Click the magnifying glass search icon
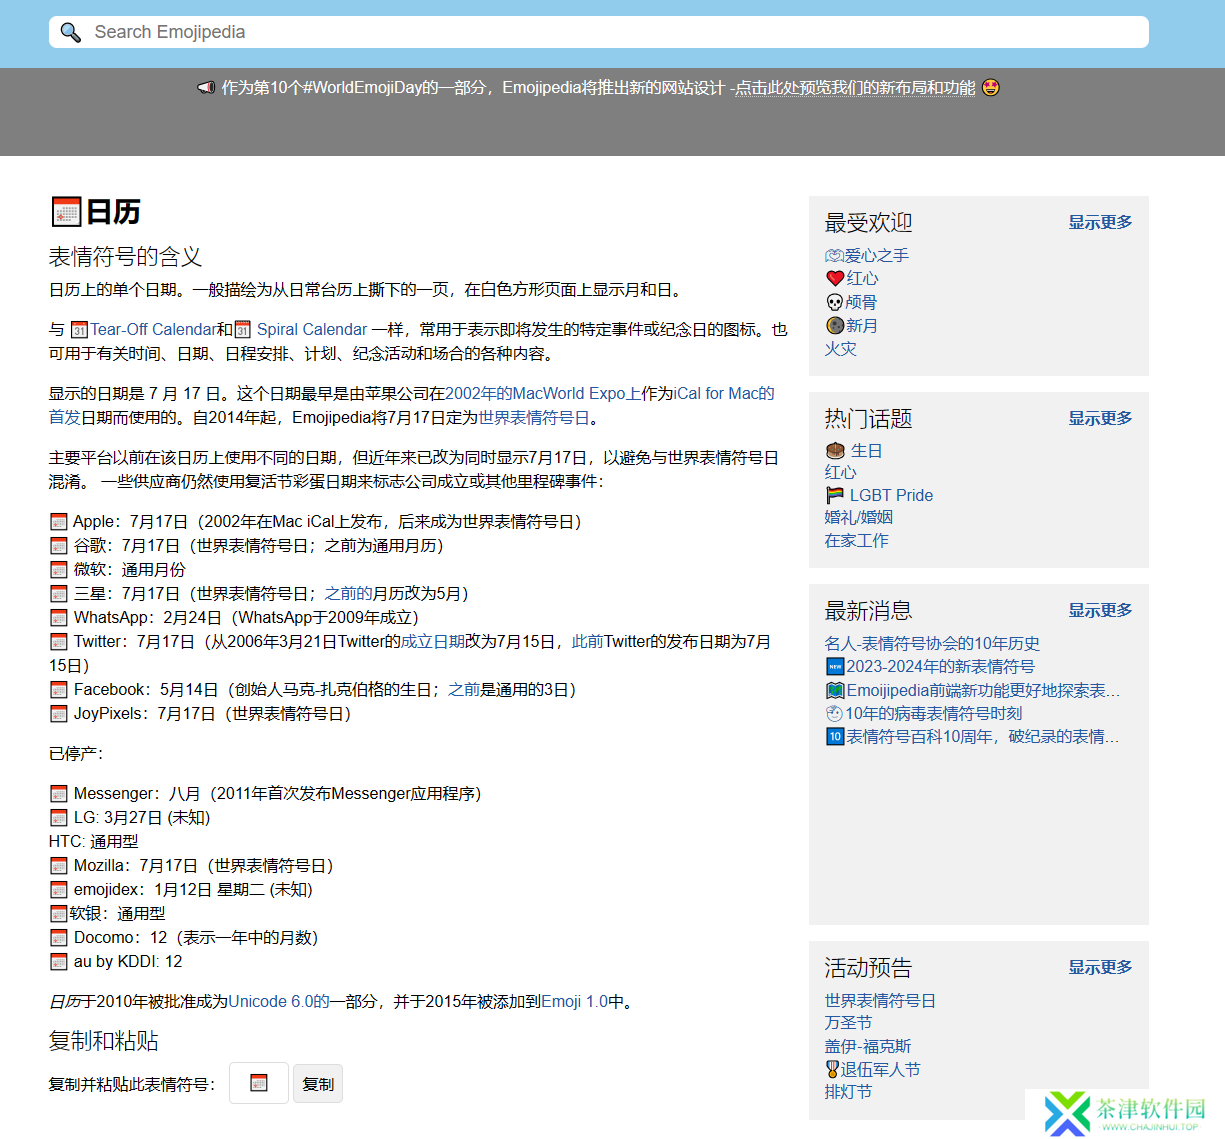The image size is (1225, 1139). coord(70,32)
